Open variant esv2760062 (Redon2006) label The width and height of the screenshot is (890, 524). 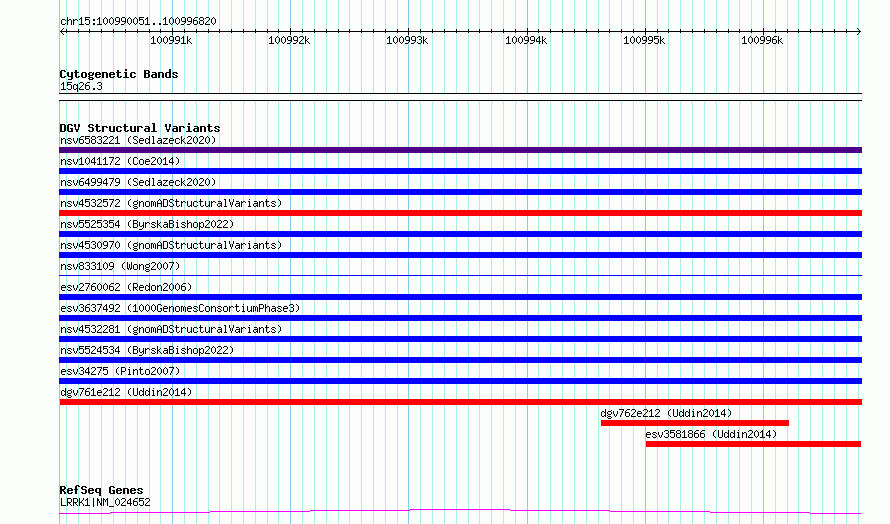pos(126,287)
